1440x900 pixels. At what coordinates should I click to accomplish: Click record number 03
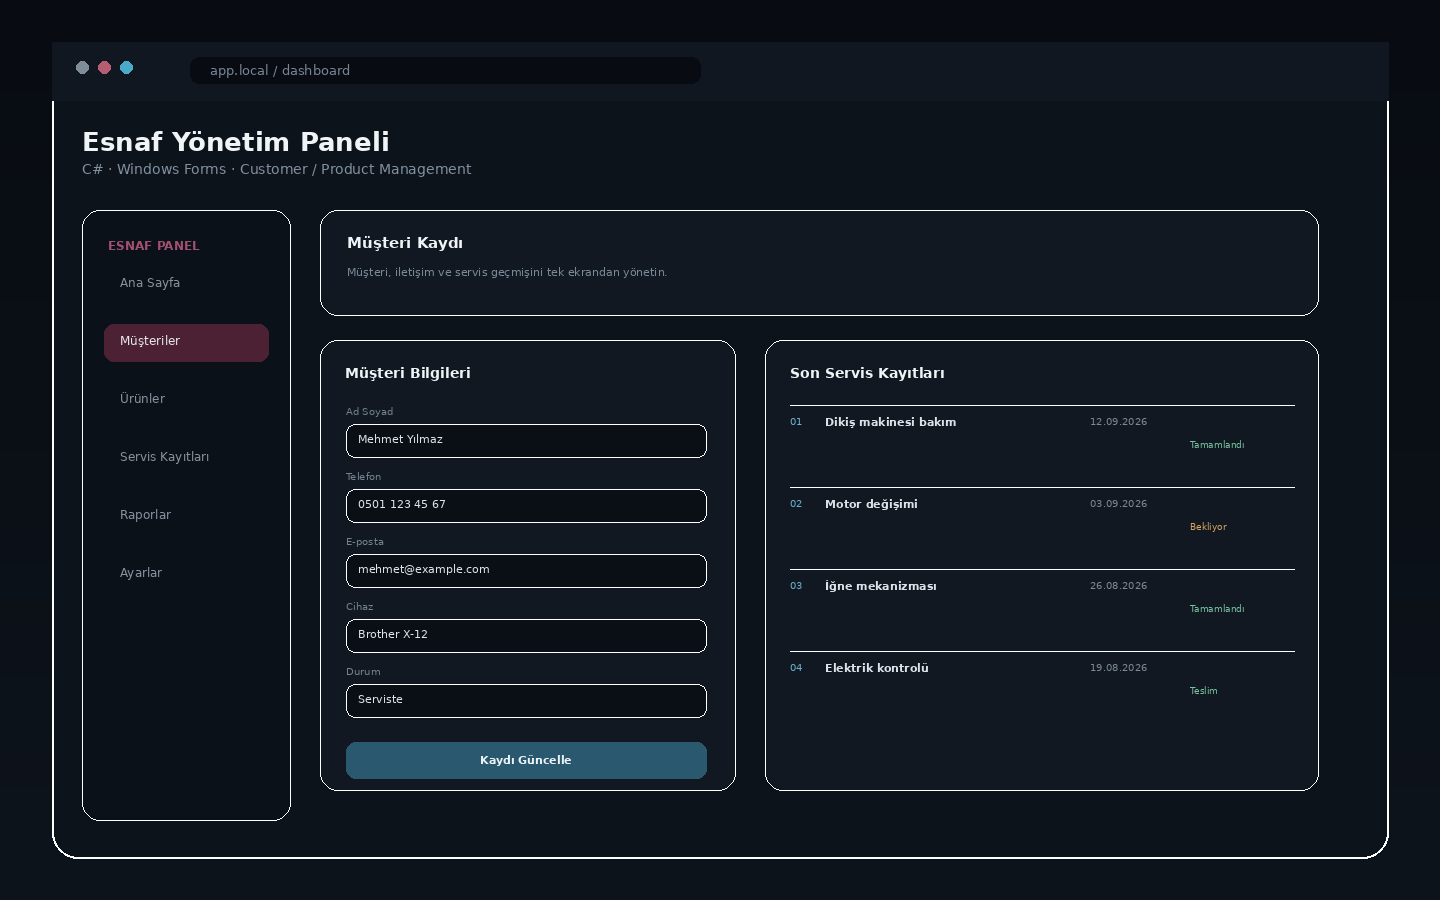(796, 586)
